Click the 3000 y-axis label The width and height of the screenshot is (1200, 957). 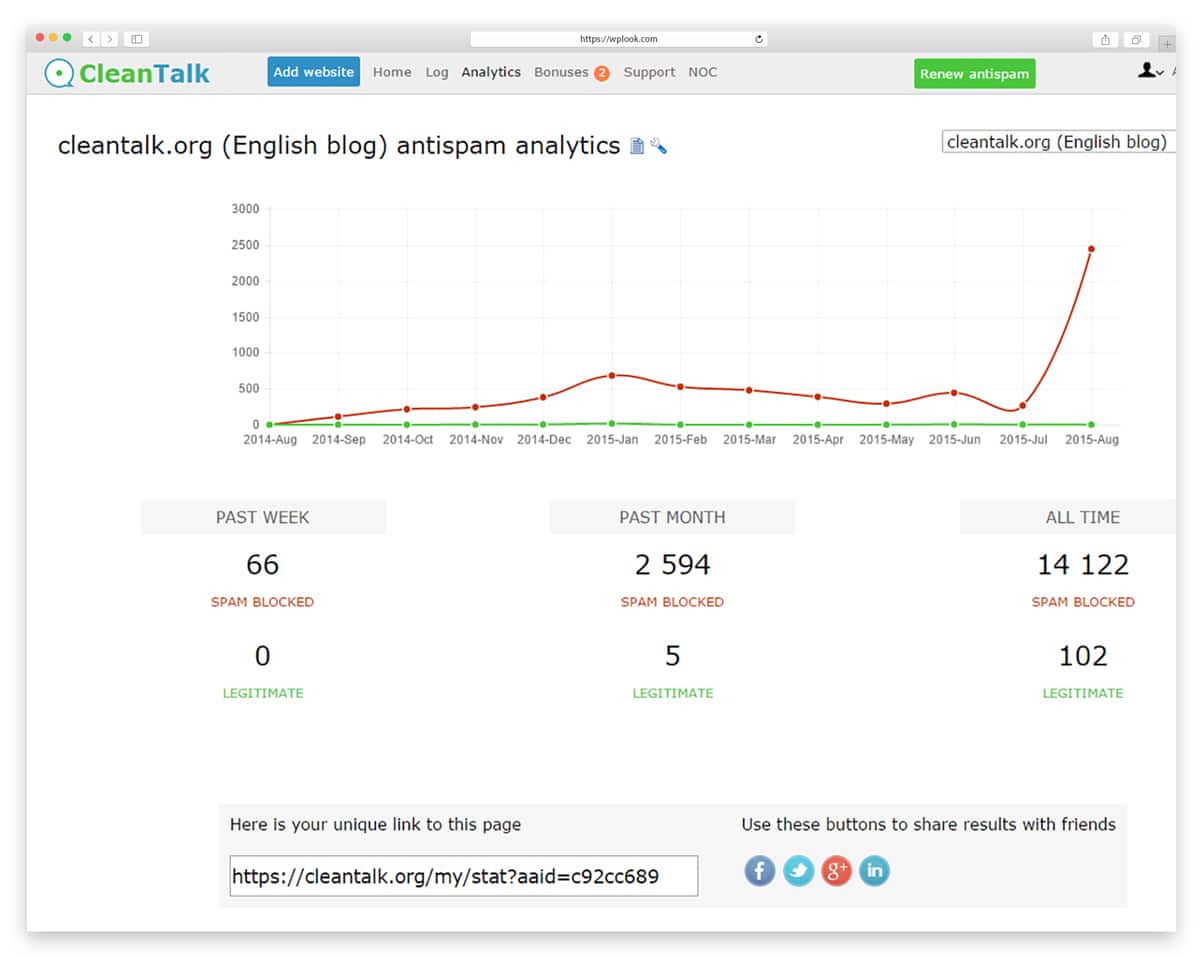coord(245,209)
